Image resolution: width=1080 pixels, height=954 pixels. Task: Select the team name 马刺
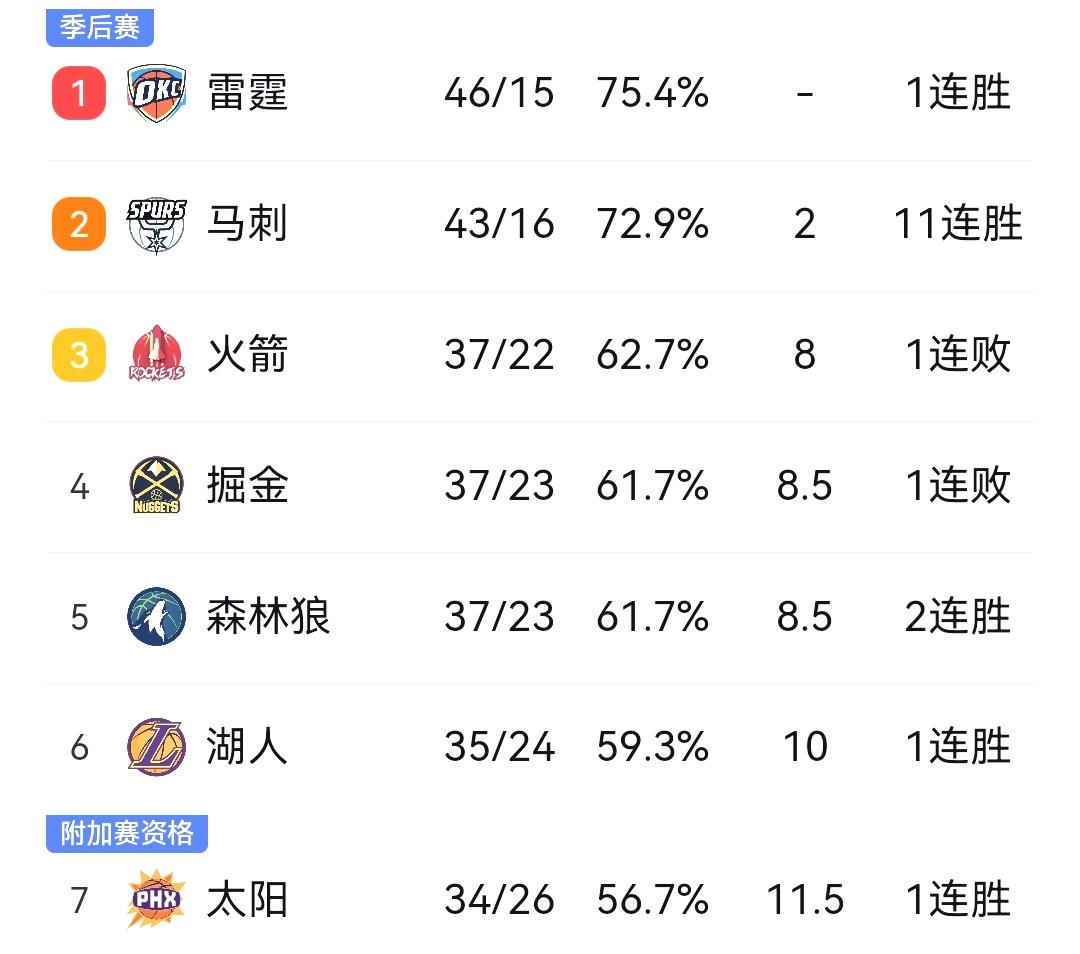pyautogui.click(x=248, y=223)
